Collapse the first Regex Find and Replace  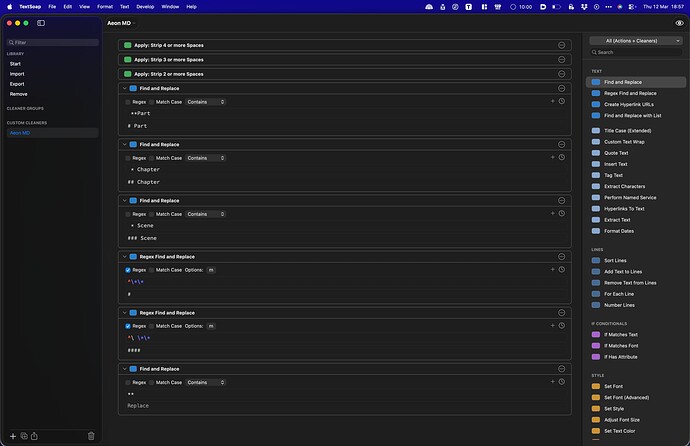click(125, 256)
